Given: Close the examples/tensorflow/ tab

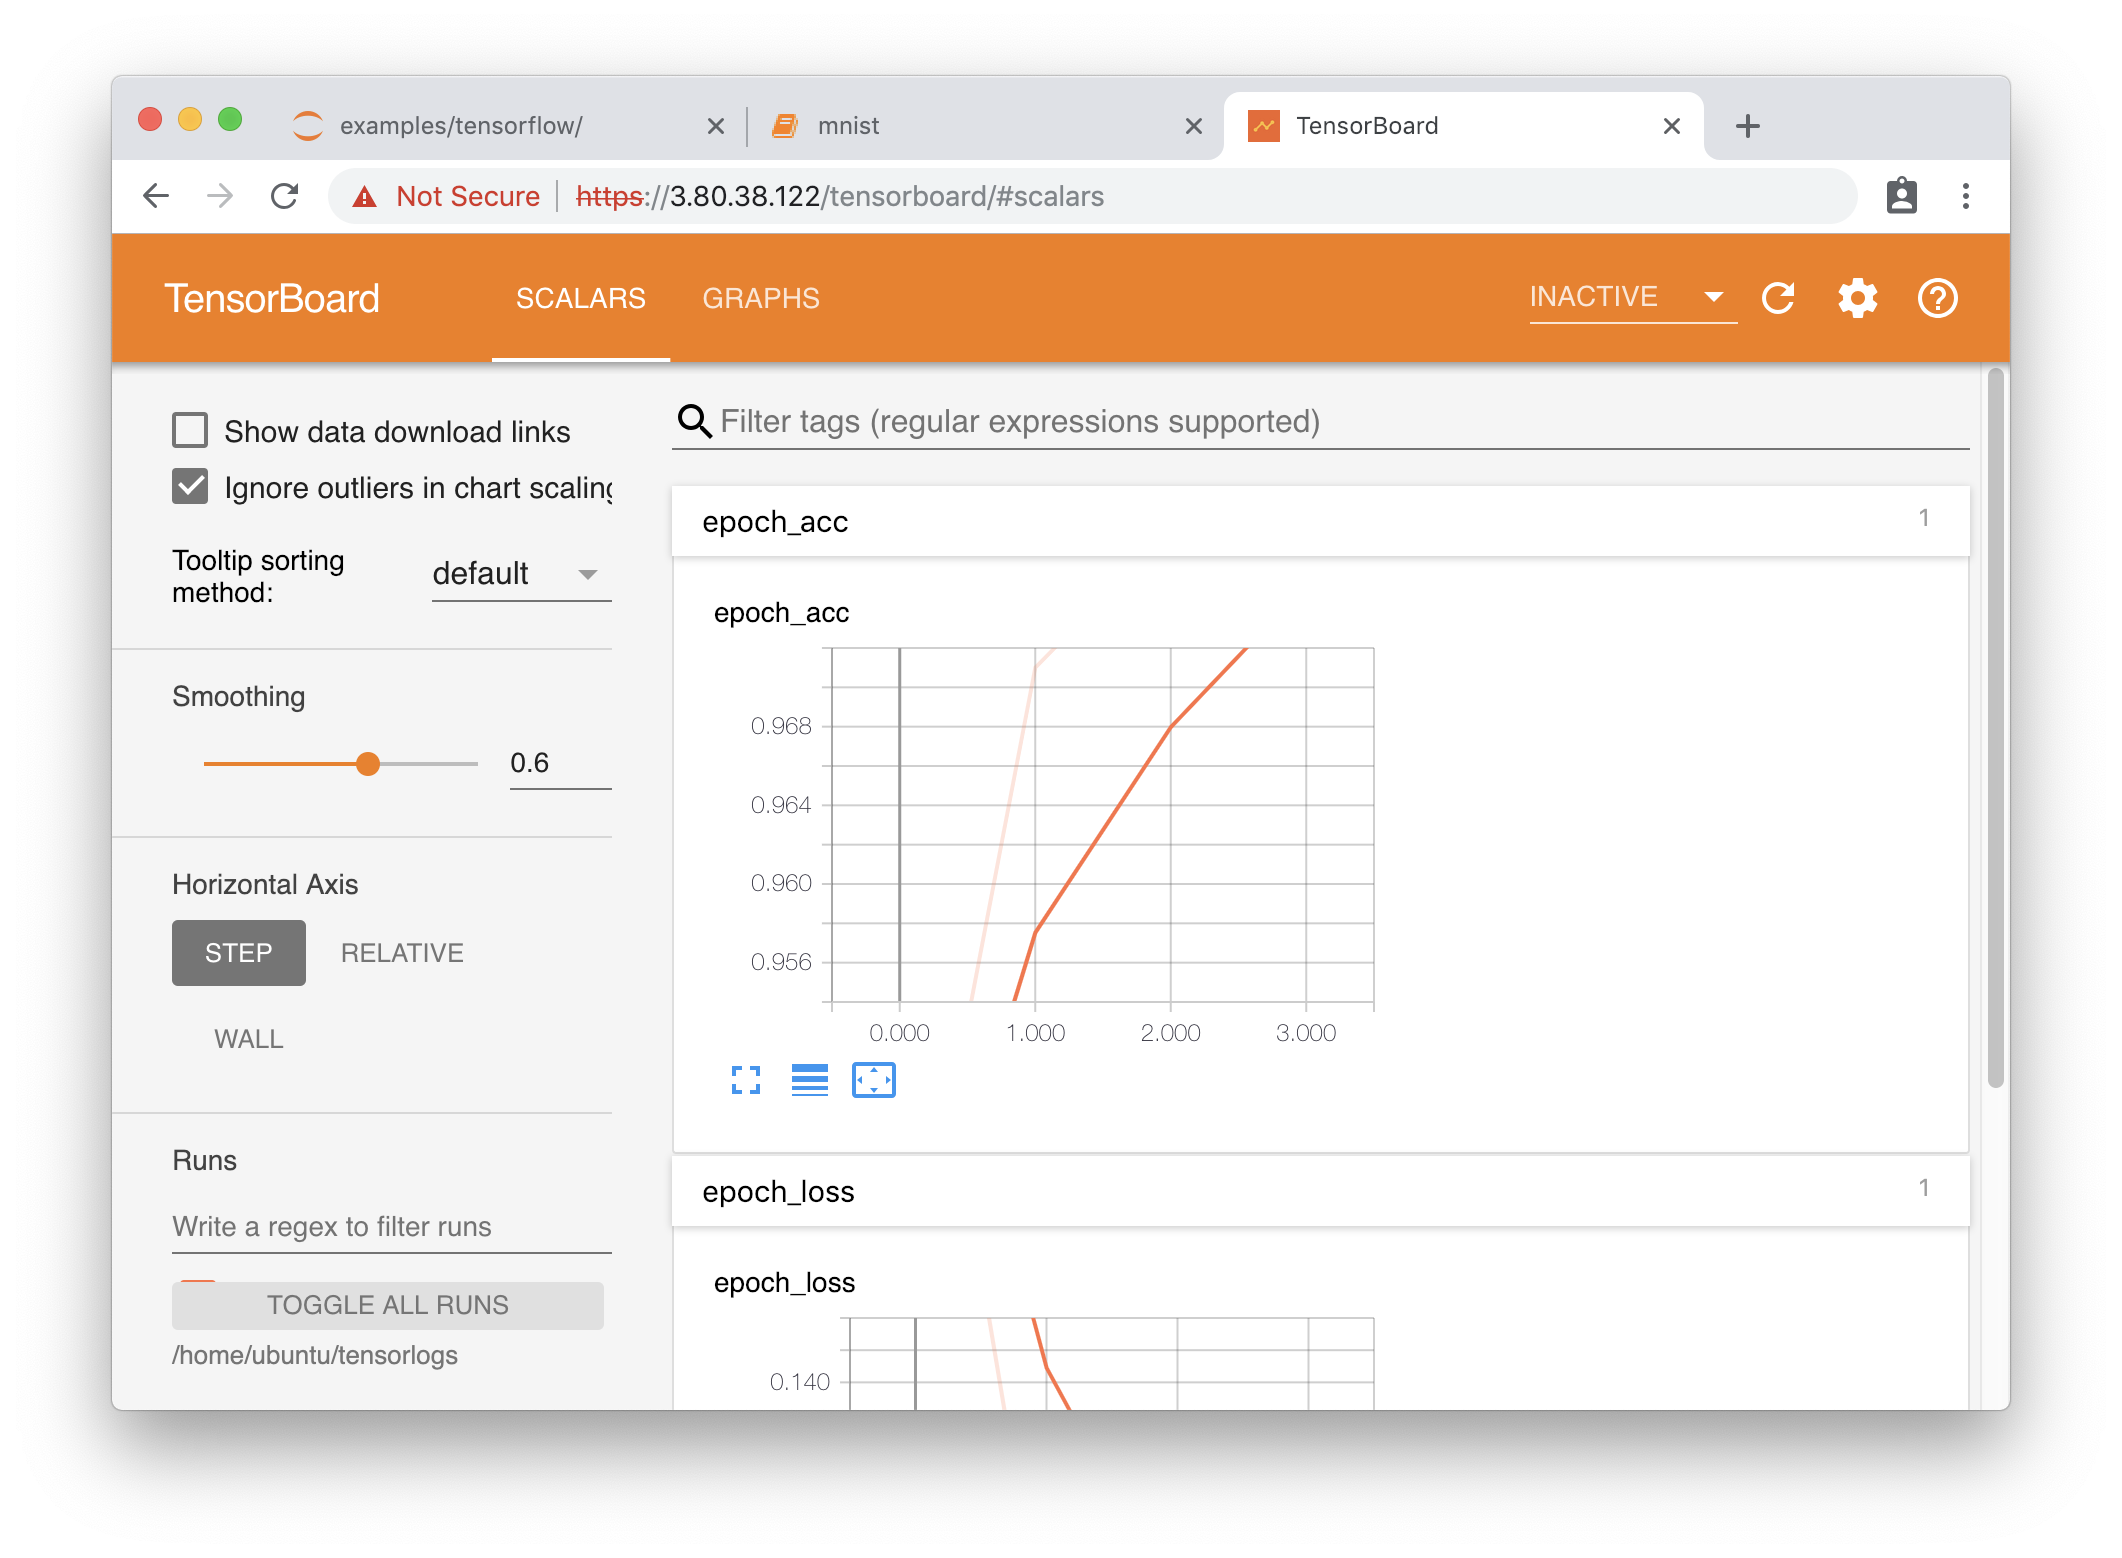Looking at the screenshot, I should (715, 126).
